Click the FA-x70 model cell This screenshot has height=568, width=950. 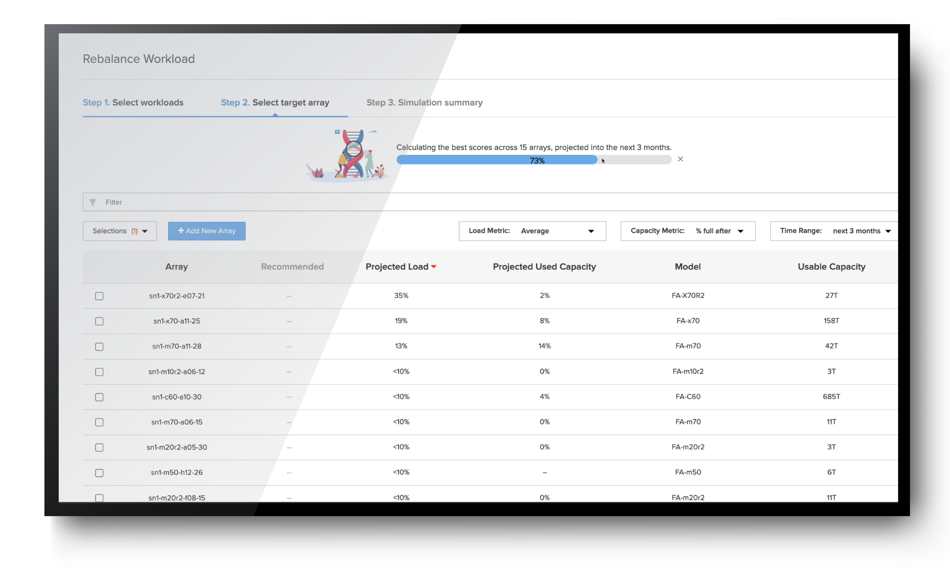[x=688, y=321]
